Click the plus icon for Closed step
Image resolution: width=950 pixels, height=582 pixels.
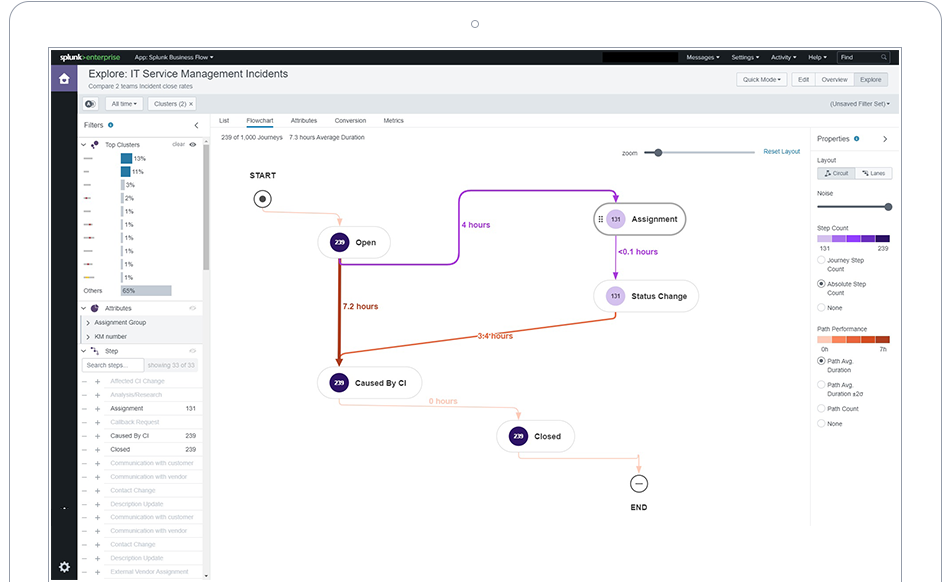(x=98, y=450)
